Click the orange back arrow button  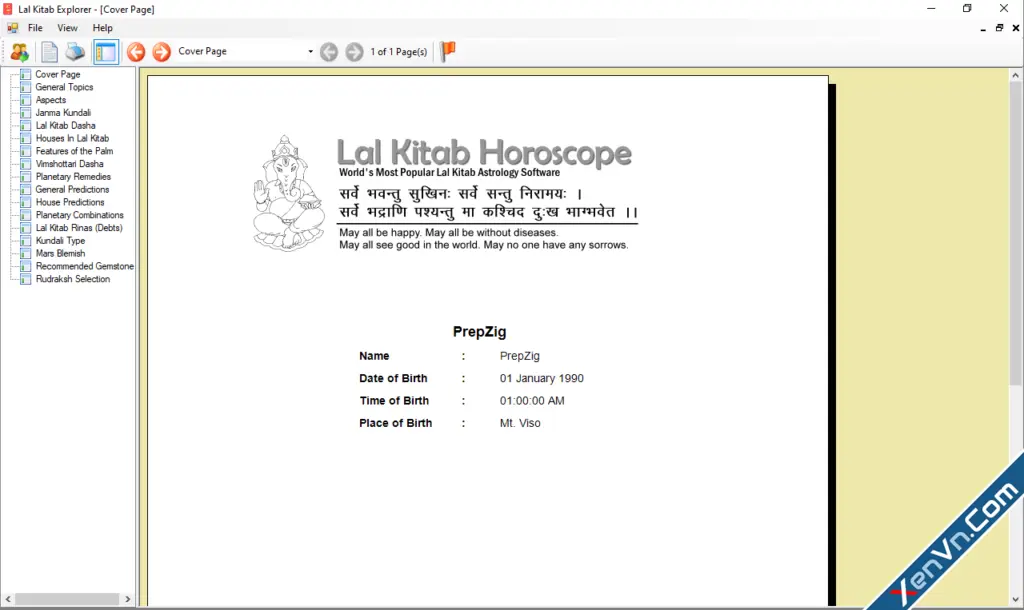point(136,52)
